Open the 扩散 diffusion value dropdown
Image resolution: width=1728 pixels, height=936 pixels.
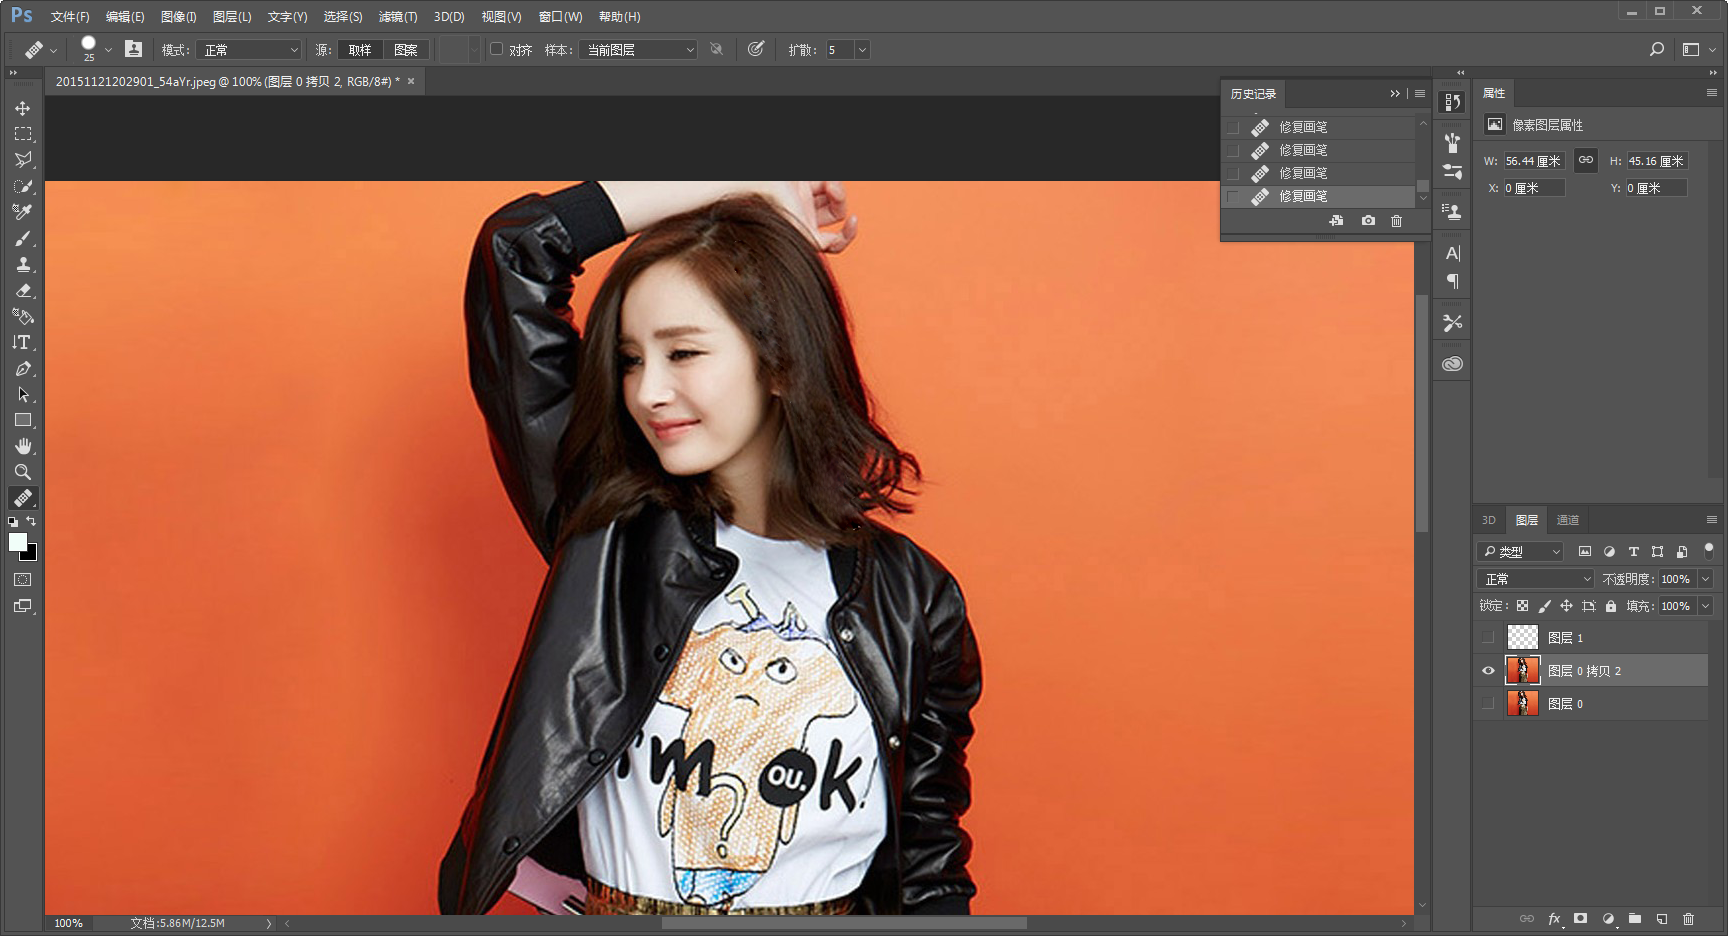click(x=862, y=50)
